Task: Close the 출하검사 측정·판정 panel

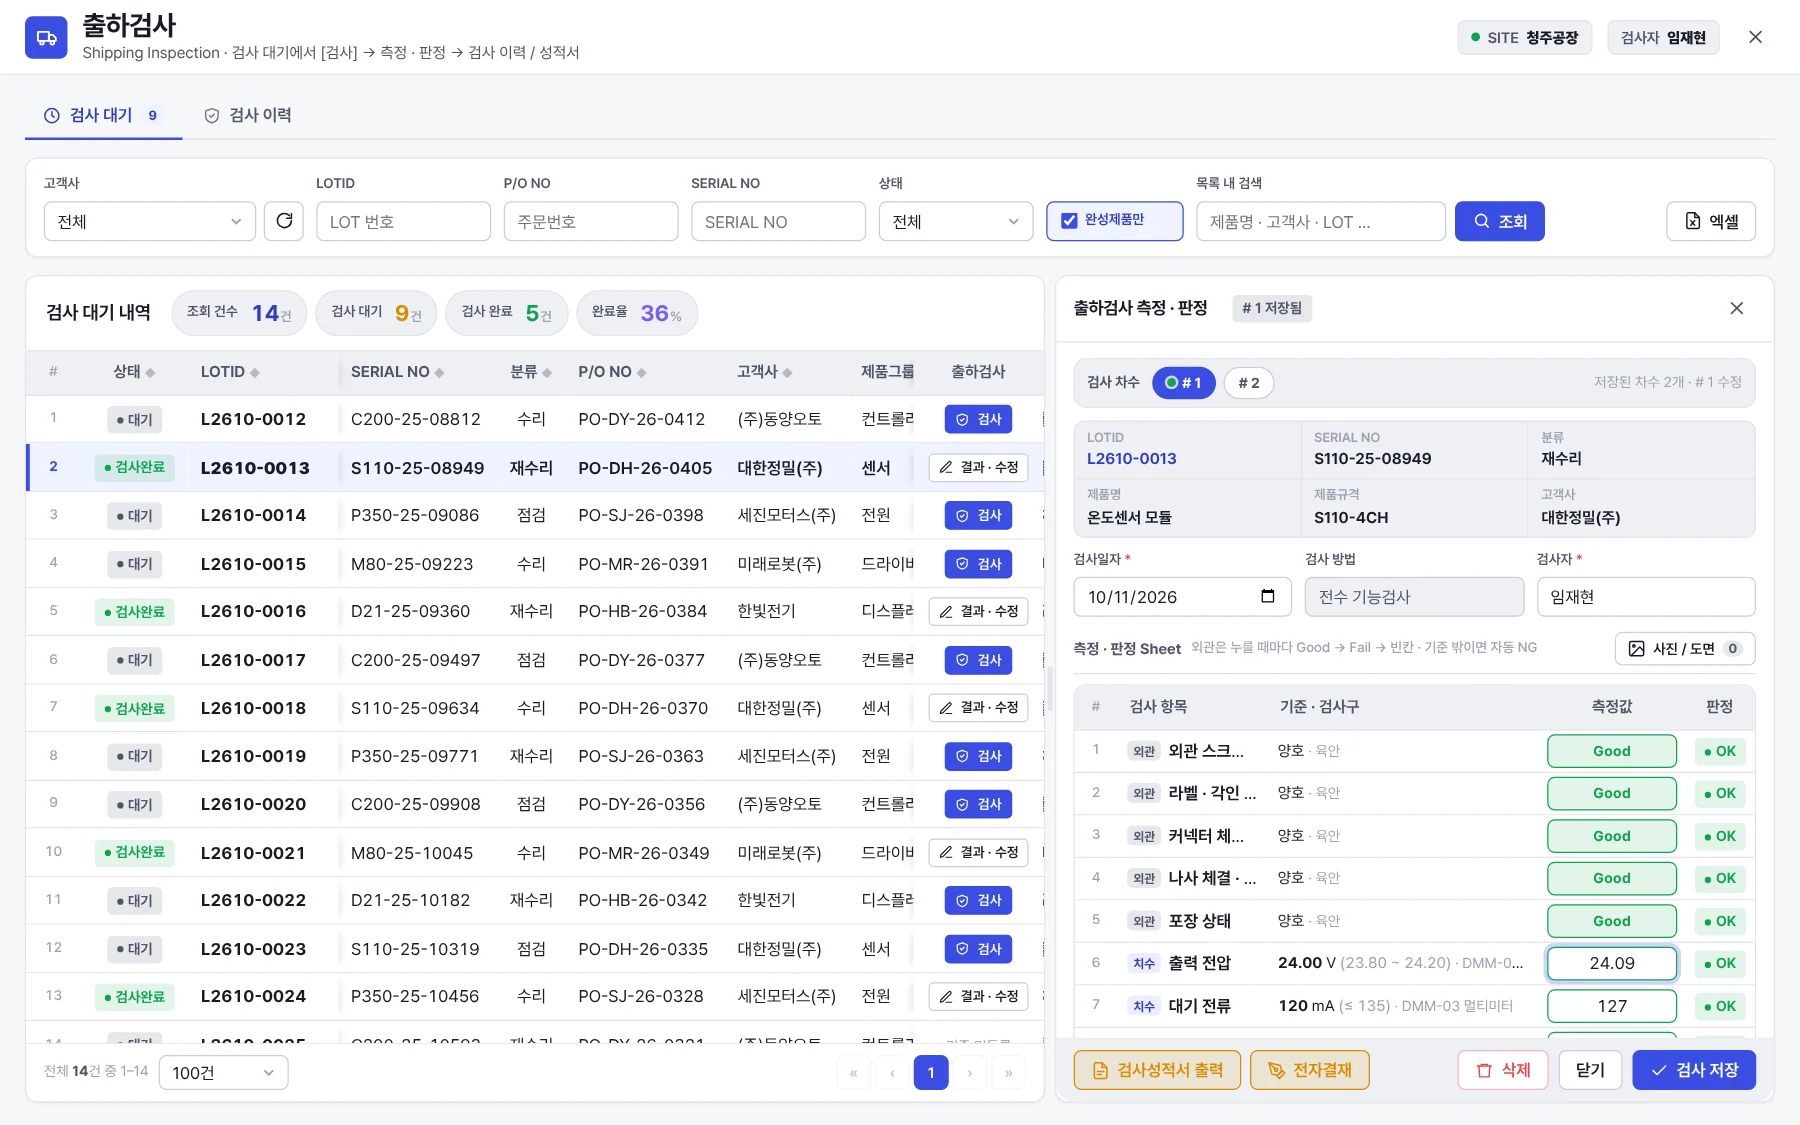Action: pyautogui.click(x=1736, y=308)
